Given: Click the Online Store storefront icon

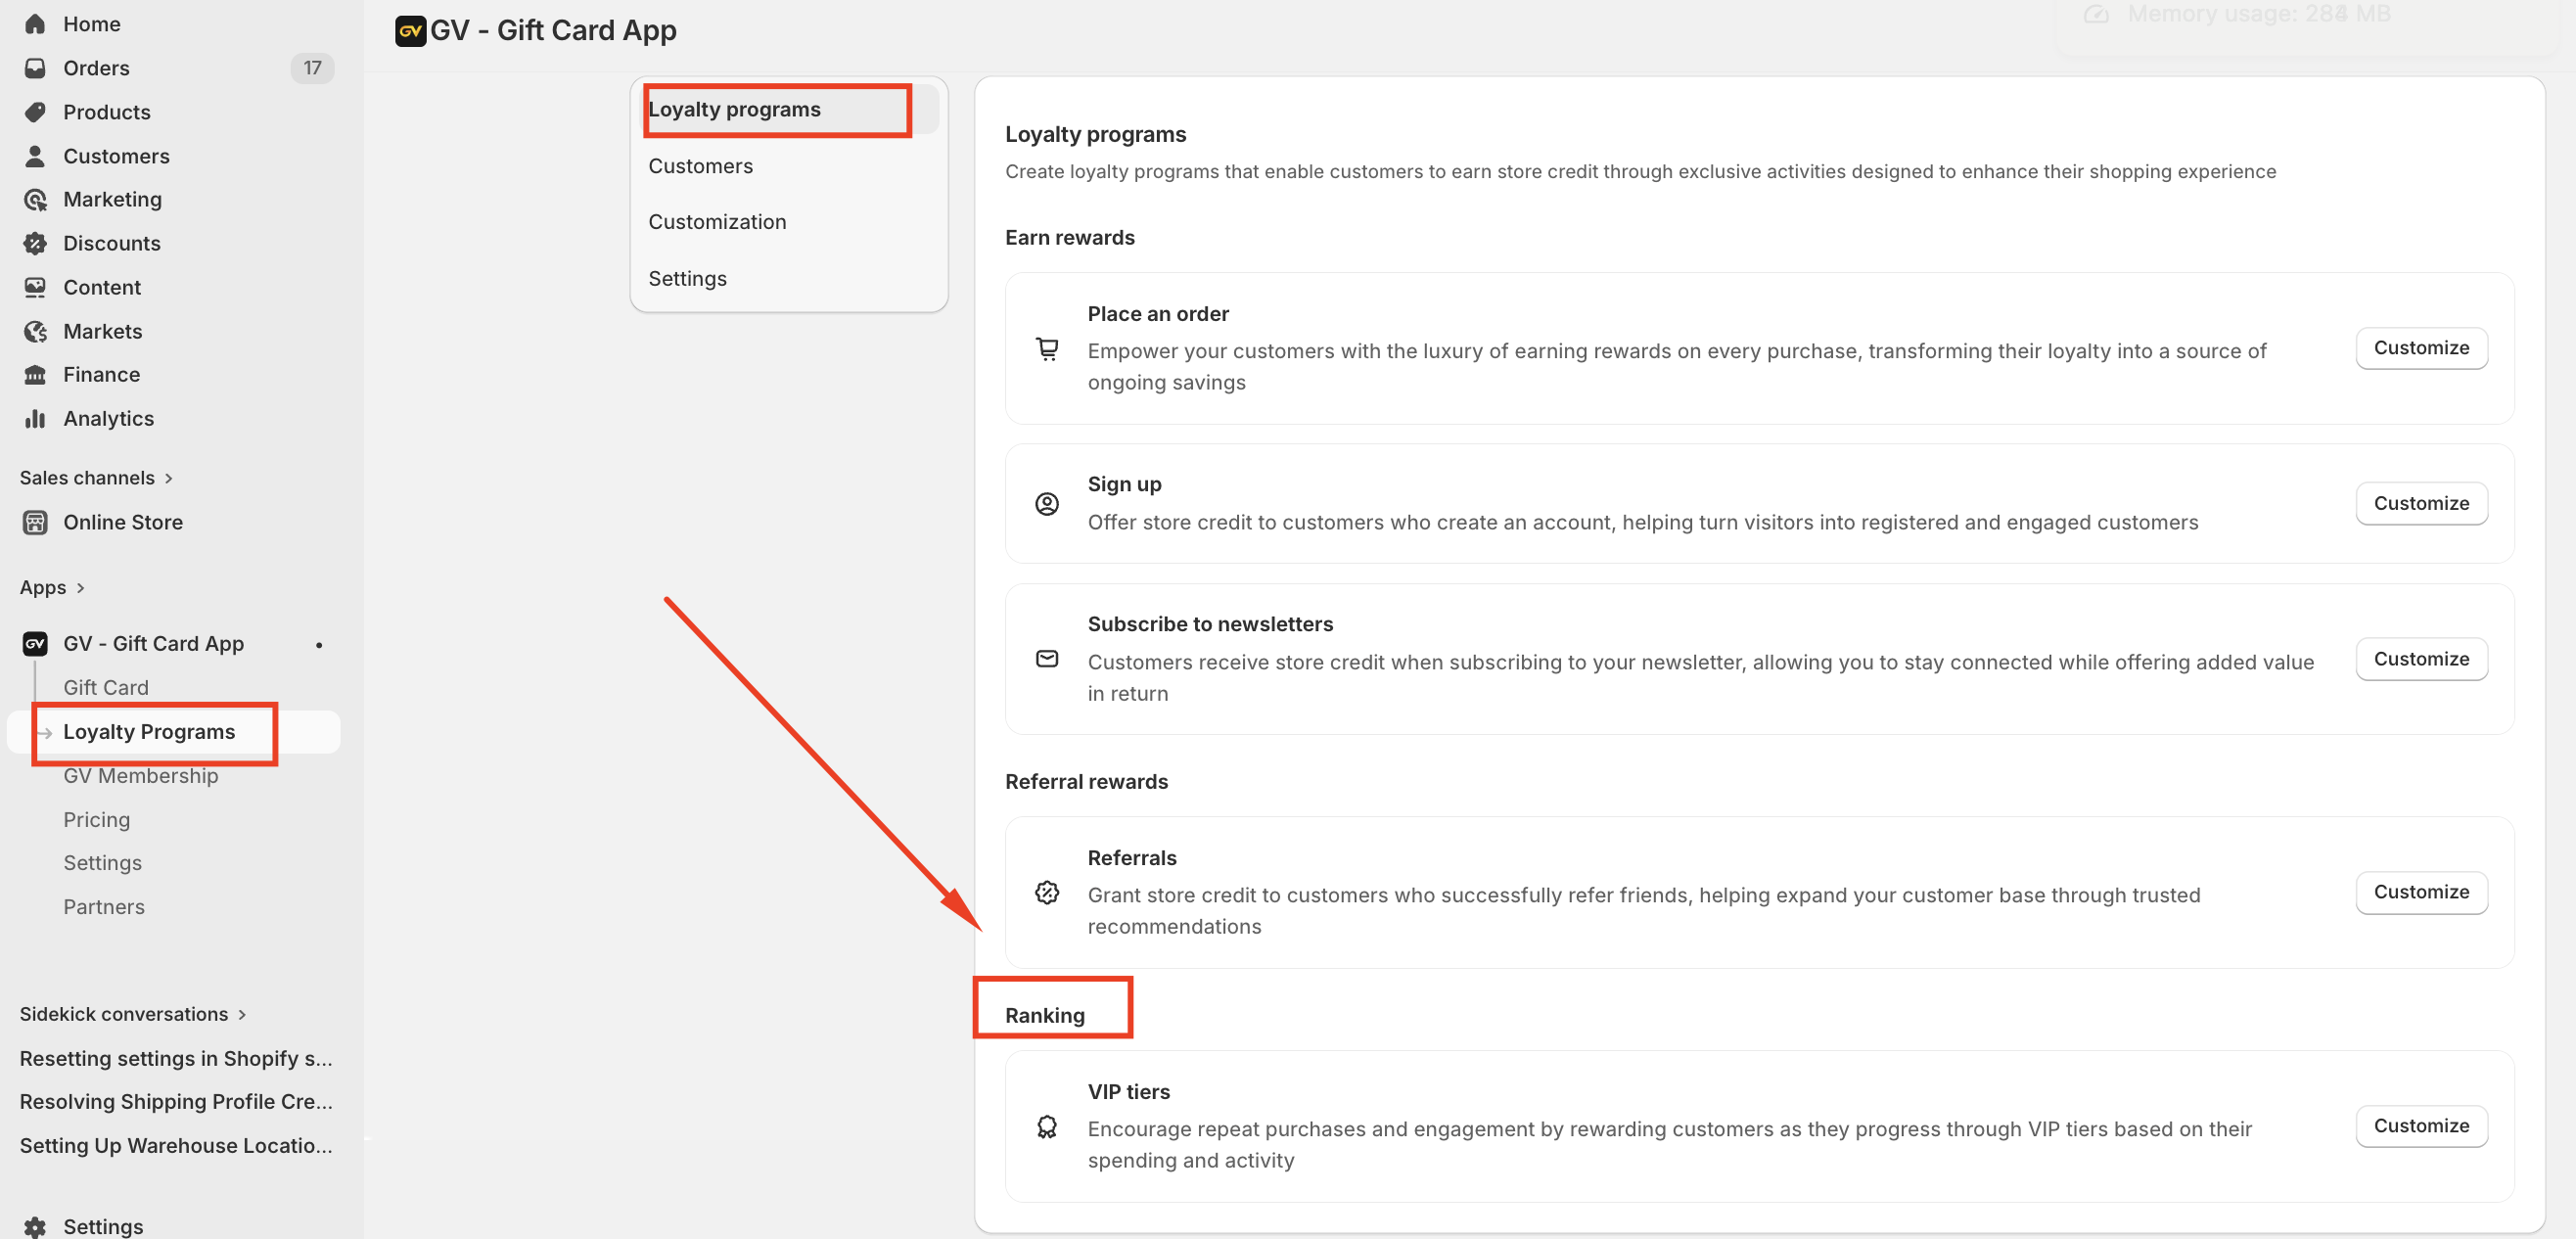Looking at the screenshot, I should coord(35,522).
